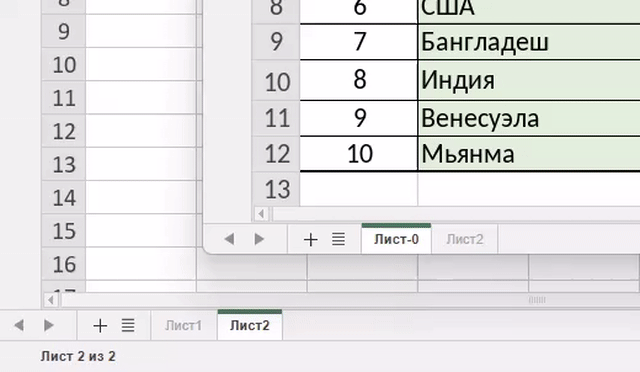This screenshot has width=640, height=372.
Task: Add a new sheet in the front window
Action: point(311,239)
